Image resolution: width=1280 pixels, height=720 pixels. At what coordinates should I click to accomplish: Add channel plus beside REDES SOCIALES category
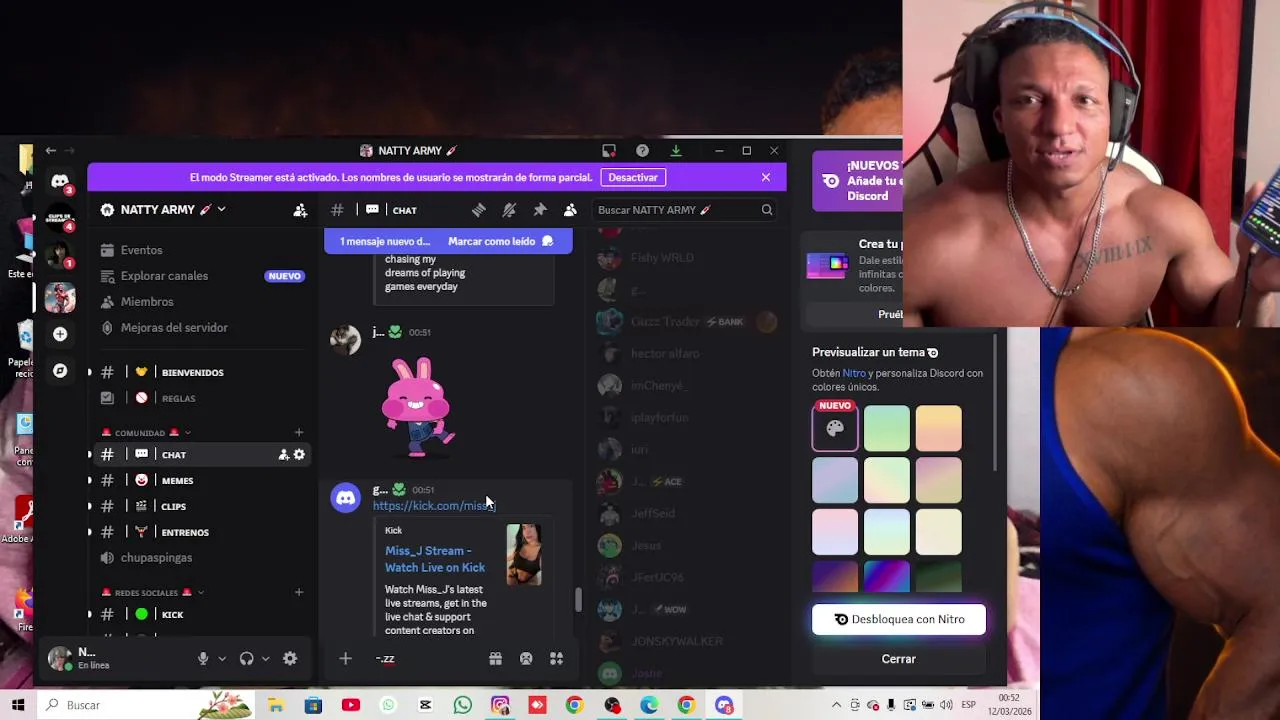(299, 593)
